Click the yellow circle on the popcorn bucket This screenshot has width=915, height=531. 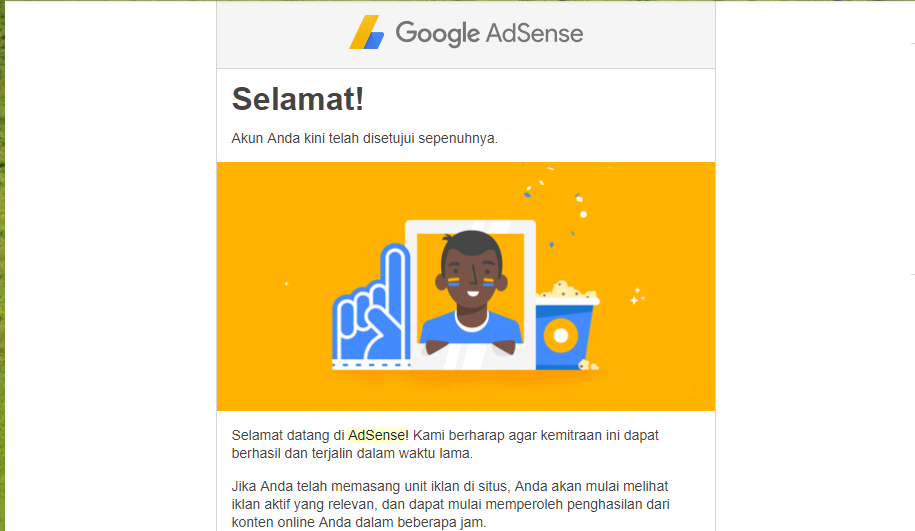point(561,336)
